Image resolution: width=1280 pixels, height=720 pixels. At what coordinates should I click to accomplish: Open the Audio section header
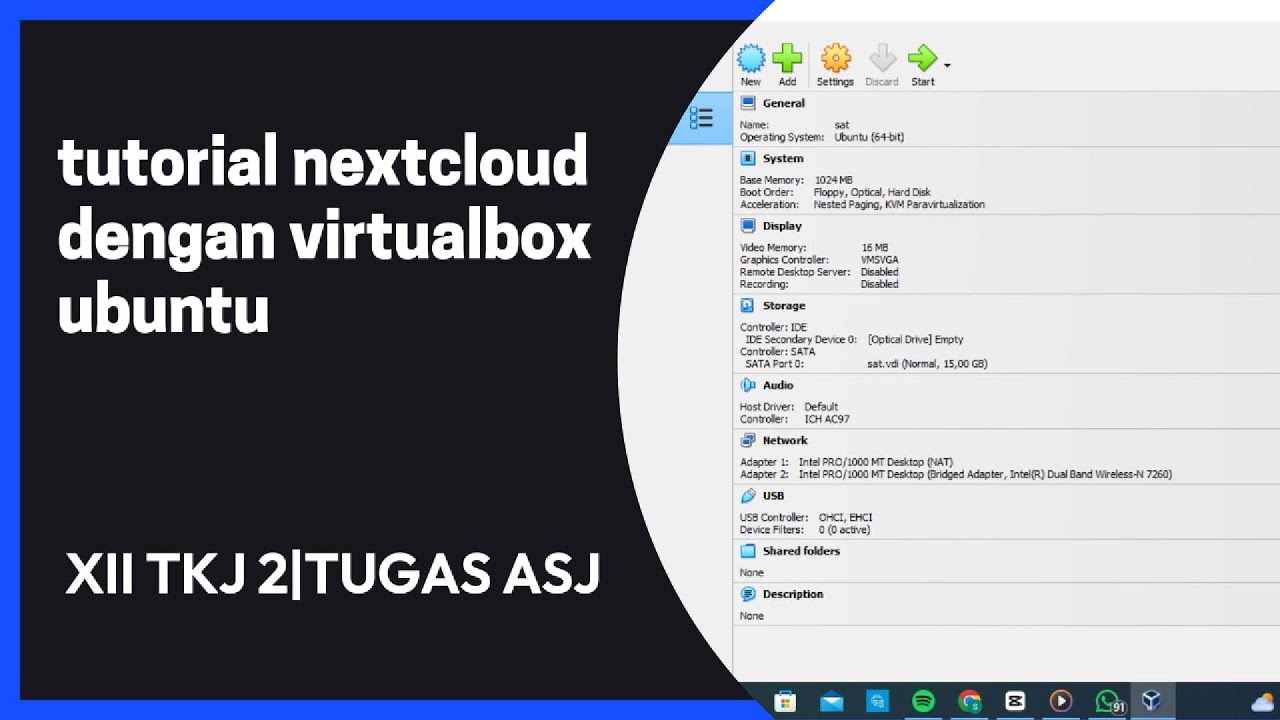(x=778, y=385)
